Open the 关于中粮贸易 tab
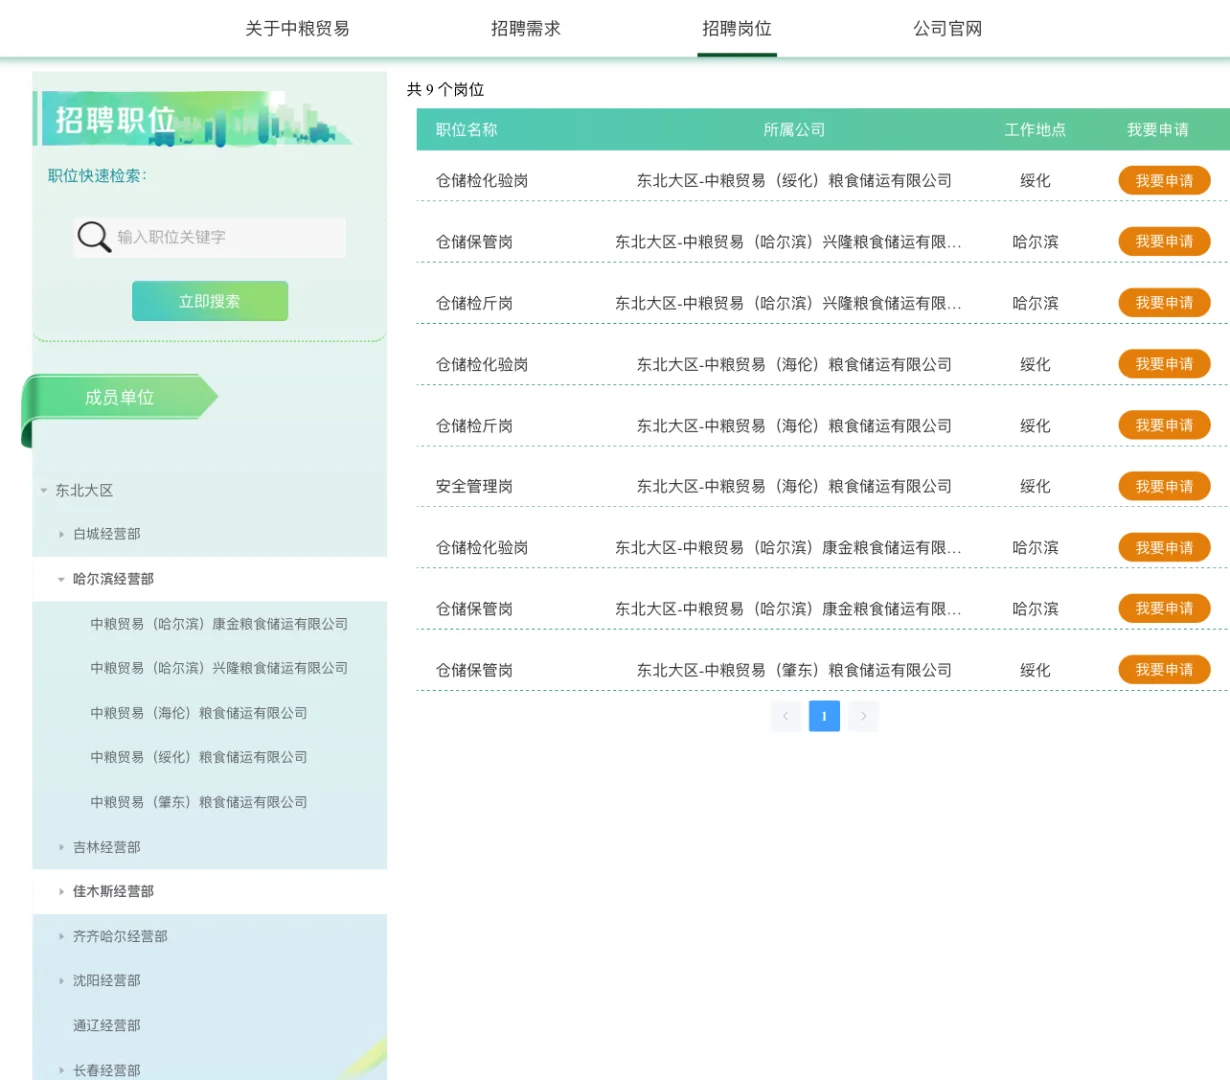The height and width of the screenshot is (1080, 1230). click(297, 29)
